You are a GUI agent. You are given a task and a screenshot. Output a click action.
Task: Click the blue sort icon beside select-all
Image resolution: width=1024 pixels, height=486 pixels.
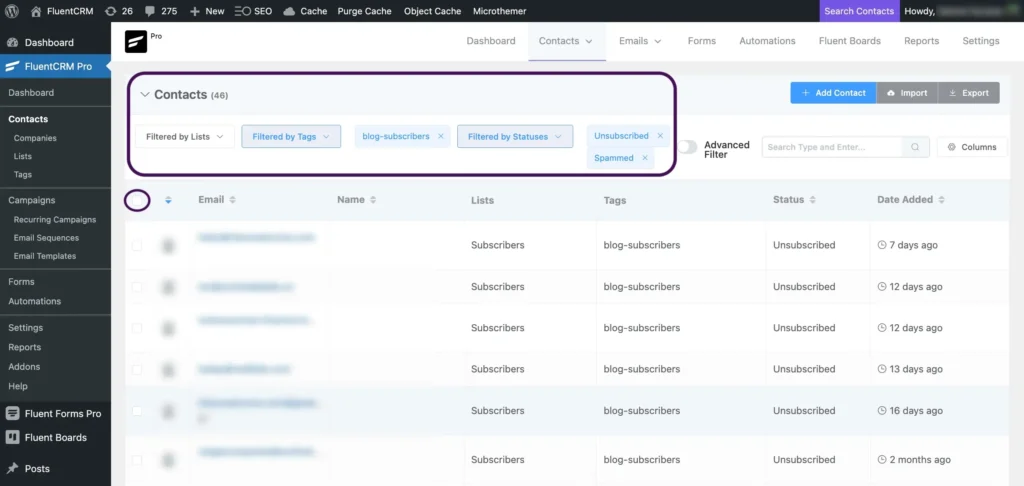(x=168, y=201)
